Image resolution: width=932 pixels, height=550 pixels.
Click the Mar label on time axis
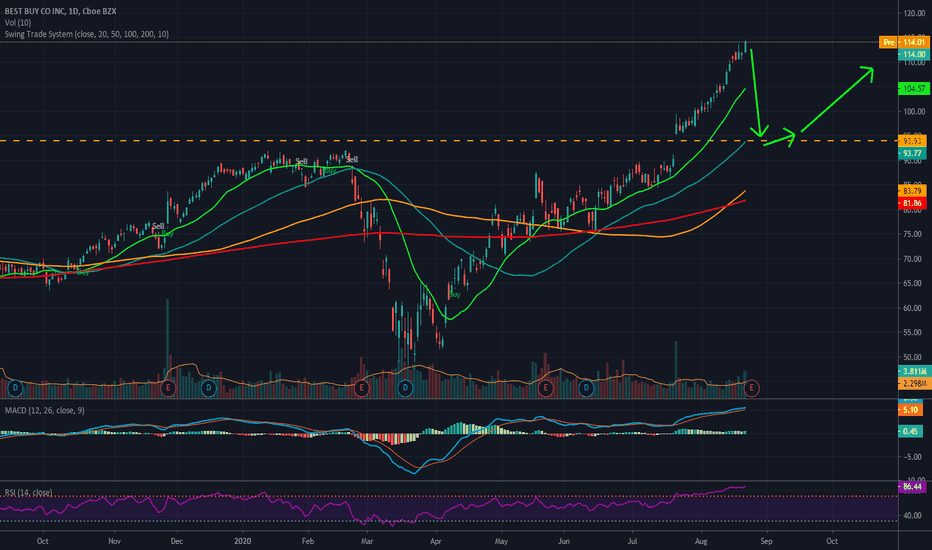tap(367, 541)
